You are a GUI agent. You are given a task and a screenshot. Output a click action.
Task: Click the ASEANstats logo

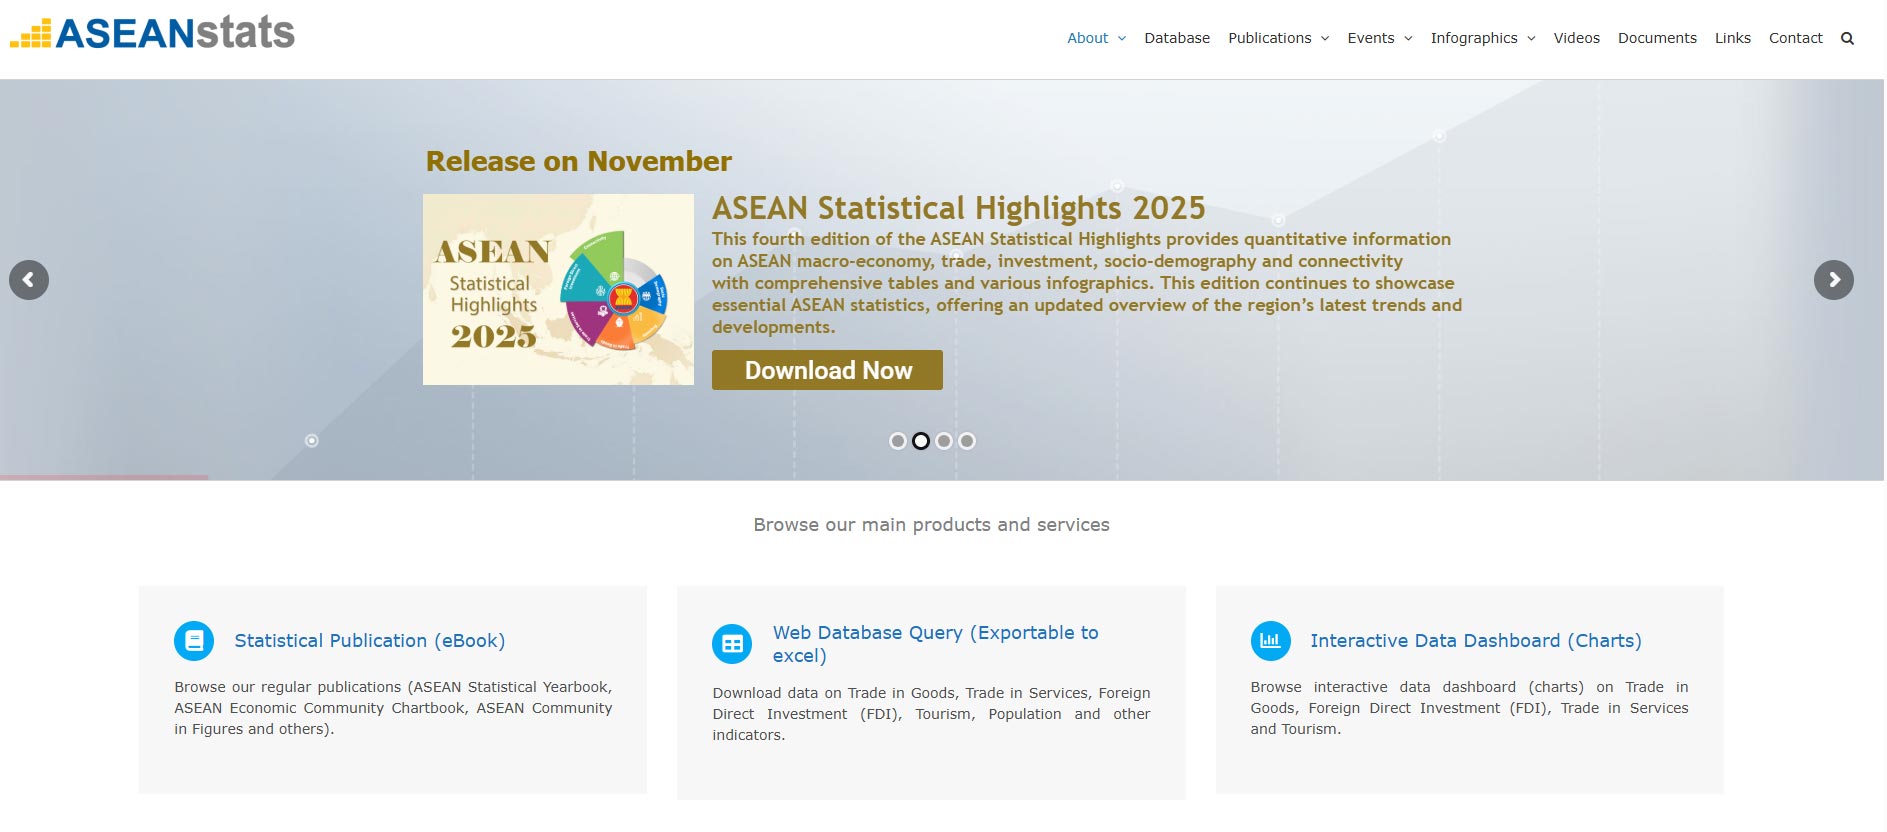pyautogui.click(x=152, y=33)
